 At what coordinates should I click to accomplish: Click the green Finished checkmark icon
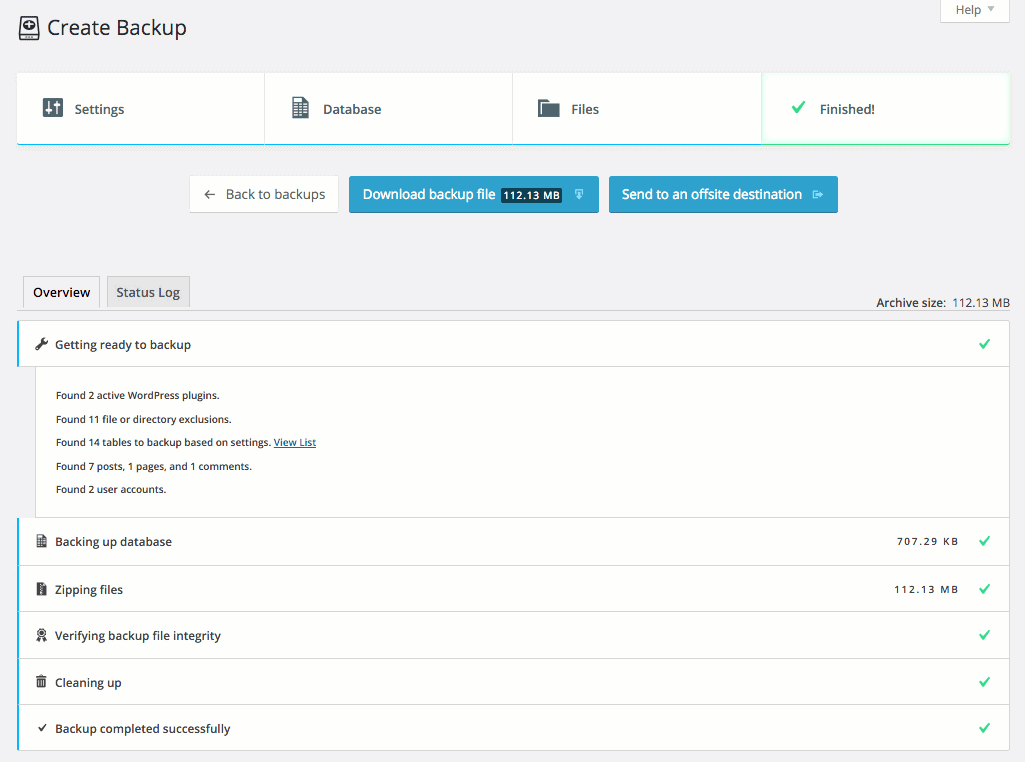798,107
